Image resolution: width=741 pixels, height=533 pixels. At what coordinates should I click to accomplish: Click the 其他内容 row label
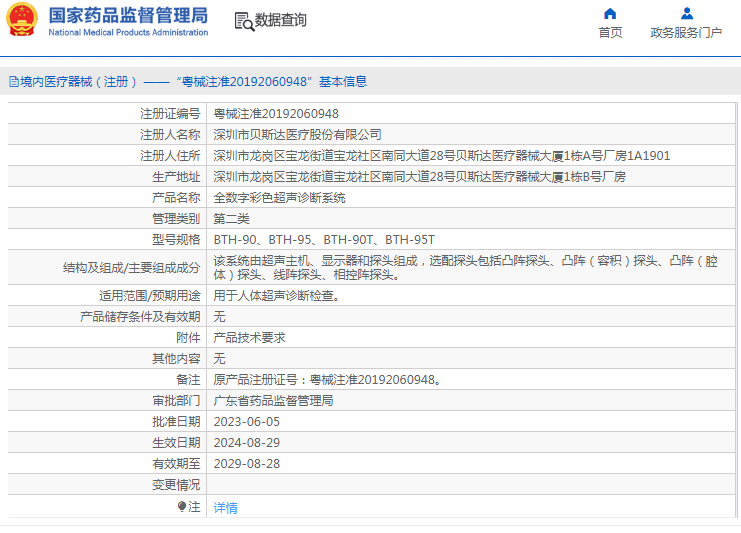click(176, 359)
